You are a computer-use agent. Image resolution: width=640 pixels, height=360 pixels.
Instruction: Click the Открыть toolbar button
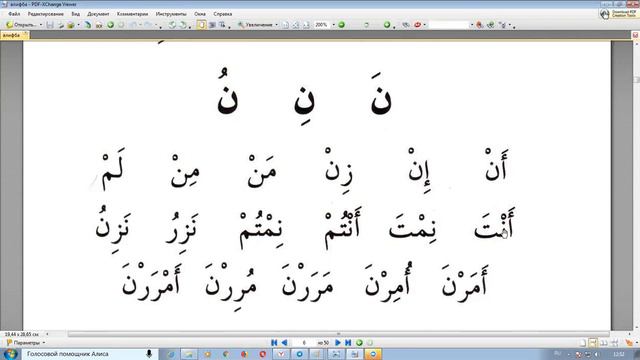pyautogui.click(x=22, y=25)
